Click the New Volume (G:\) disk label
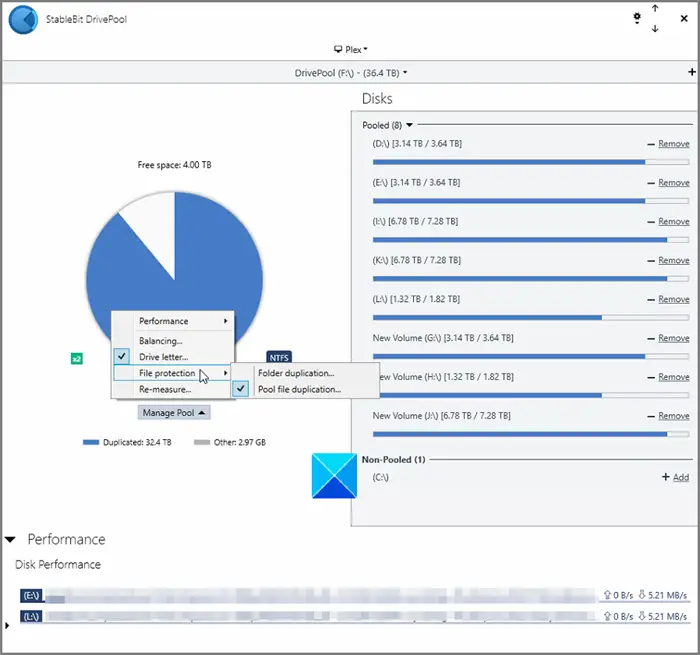 point(443,338)
